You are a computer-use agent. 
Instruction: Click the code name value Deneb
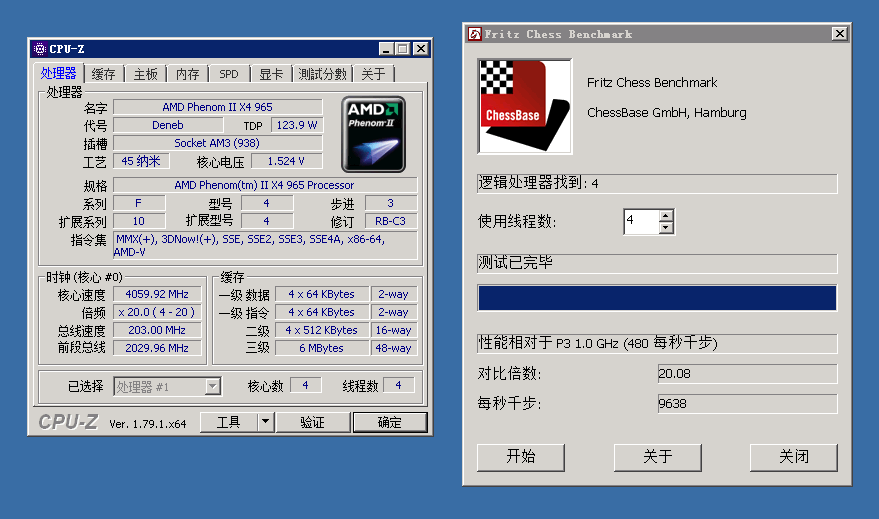tap(168, 125)
